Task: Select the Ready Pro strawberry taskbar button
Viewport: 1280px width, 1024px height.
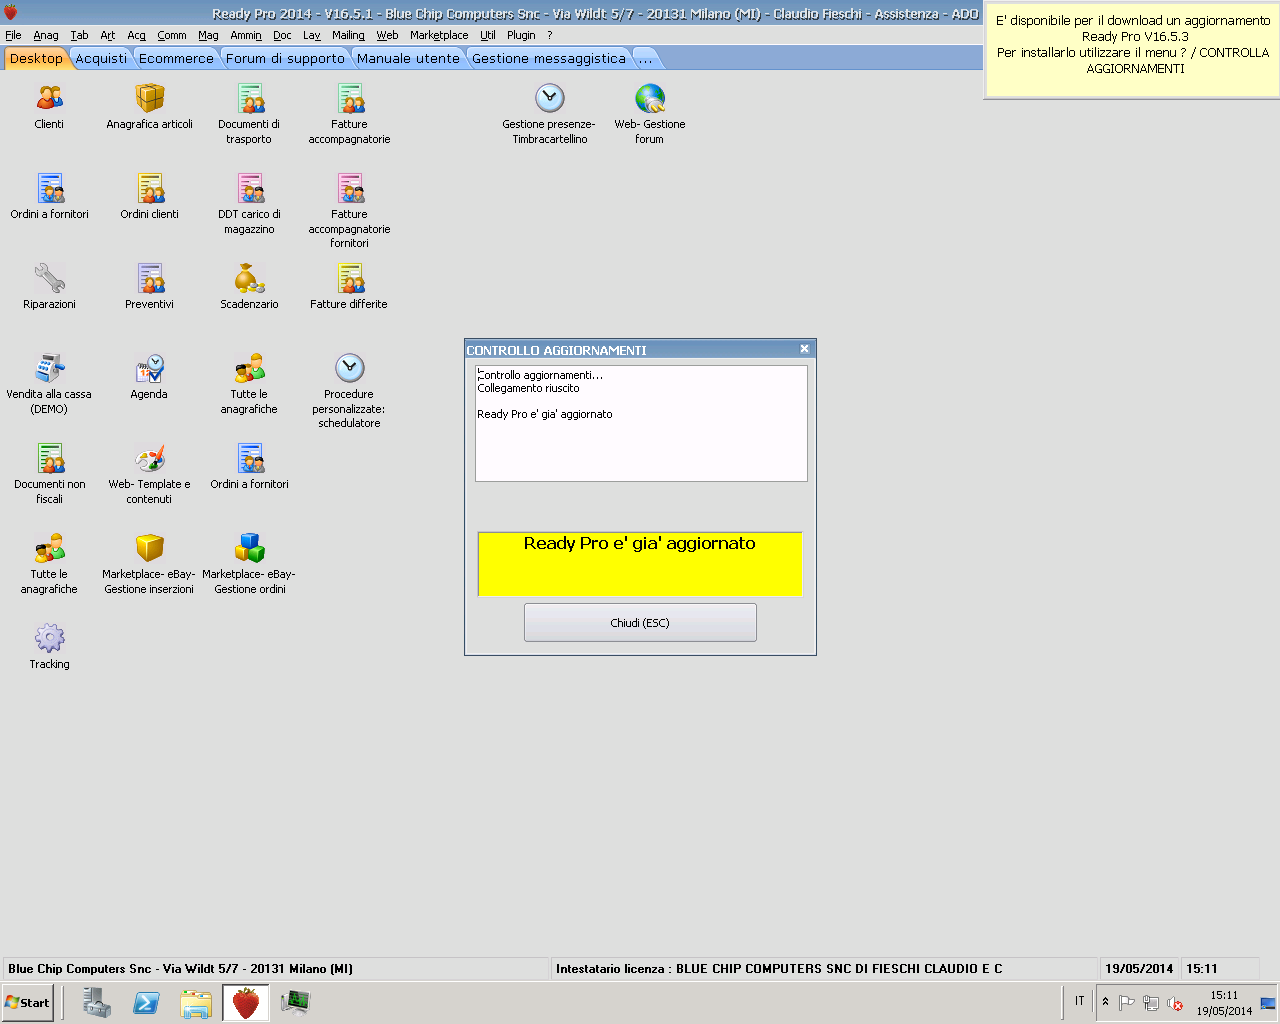Action: coord(246,1002)
